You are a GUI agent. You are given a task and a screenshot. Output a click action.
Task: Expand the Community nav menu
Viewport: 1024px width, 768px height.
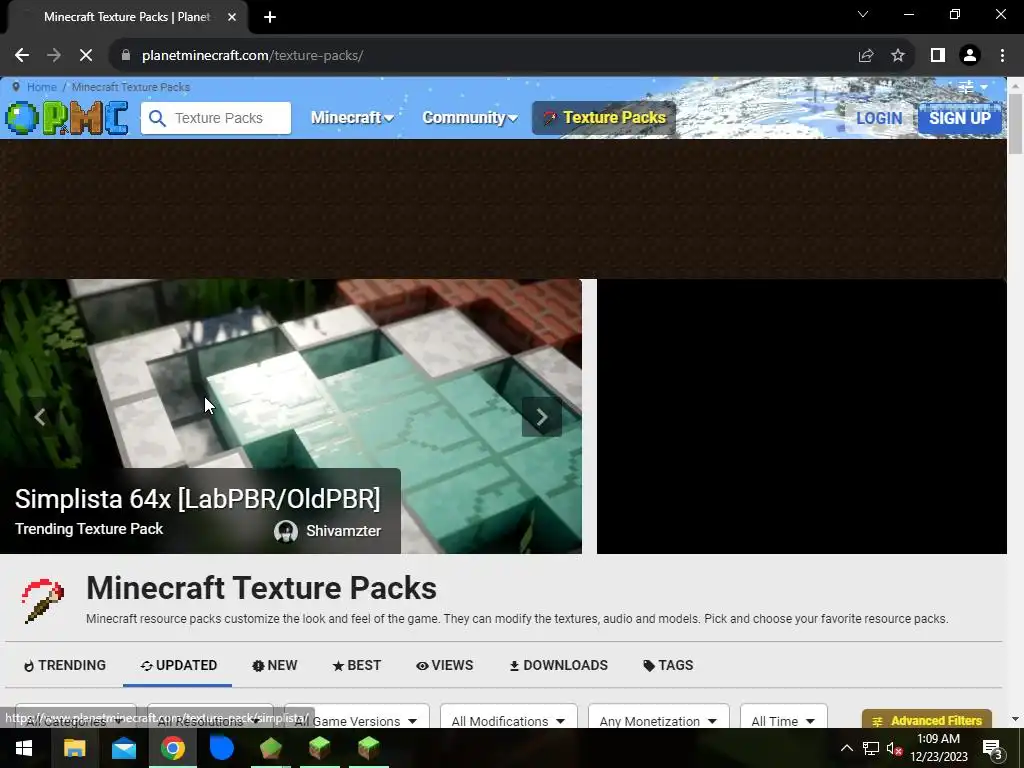point(470,118)
